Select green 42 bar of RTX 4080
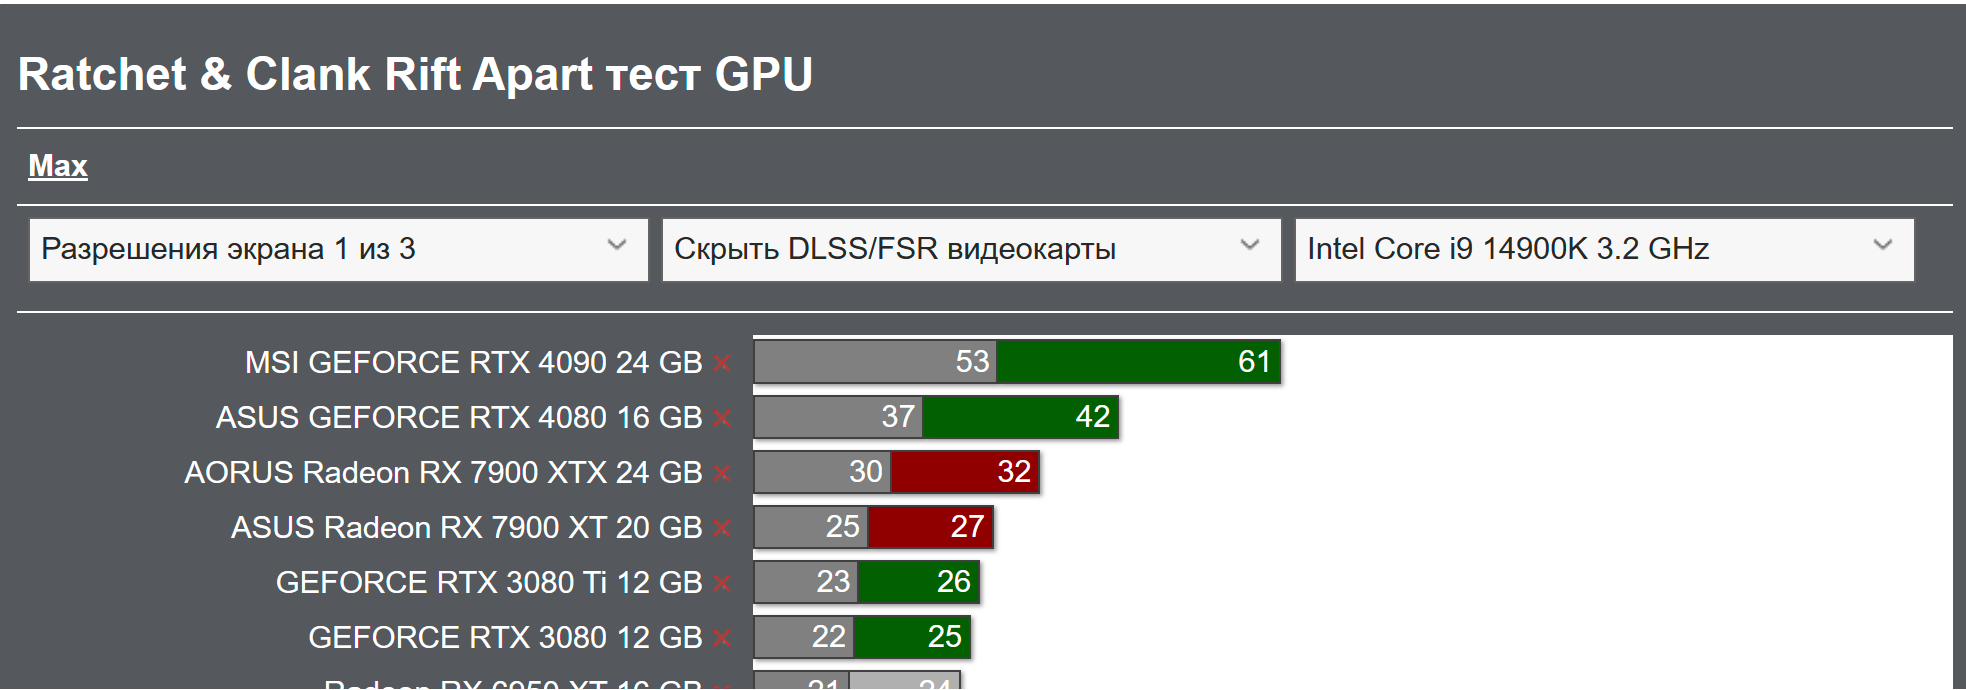This screenshot has width=1966, height=690. pos(1019,417)
